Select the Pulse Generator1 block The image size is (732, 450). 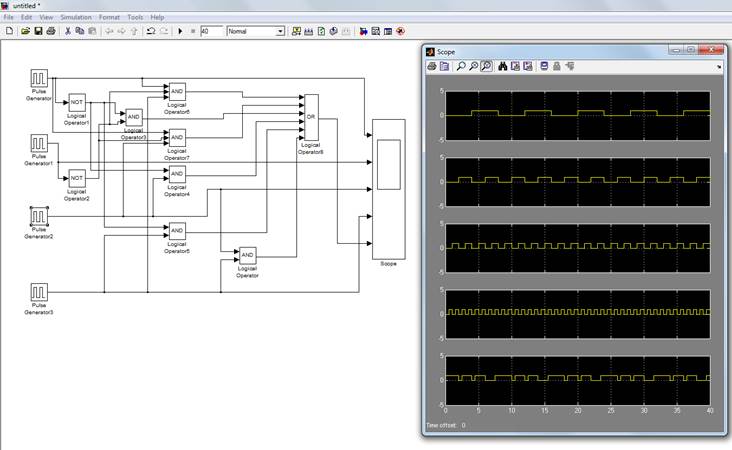coord(39,143)
